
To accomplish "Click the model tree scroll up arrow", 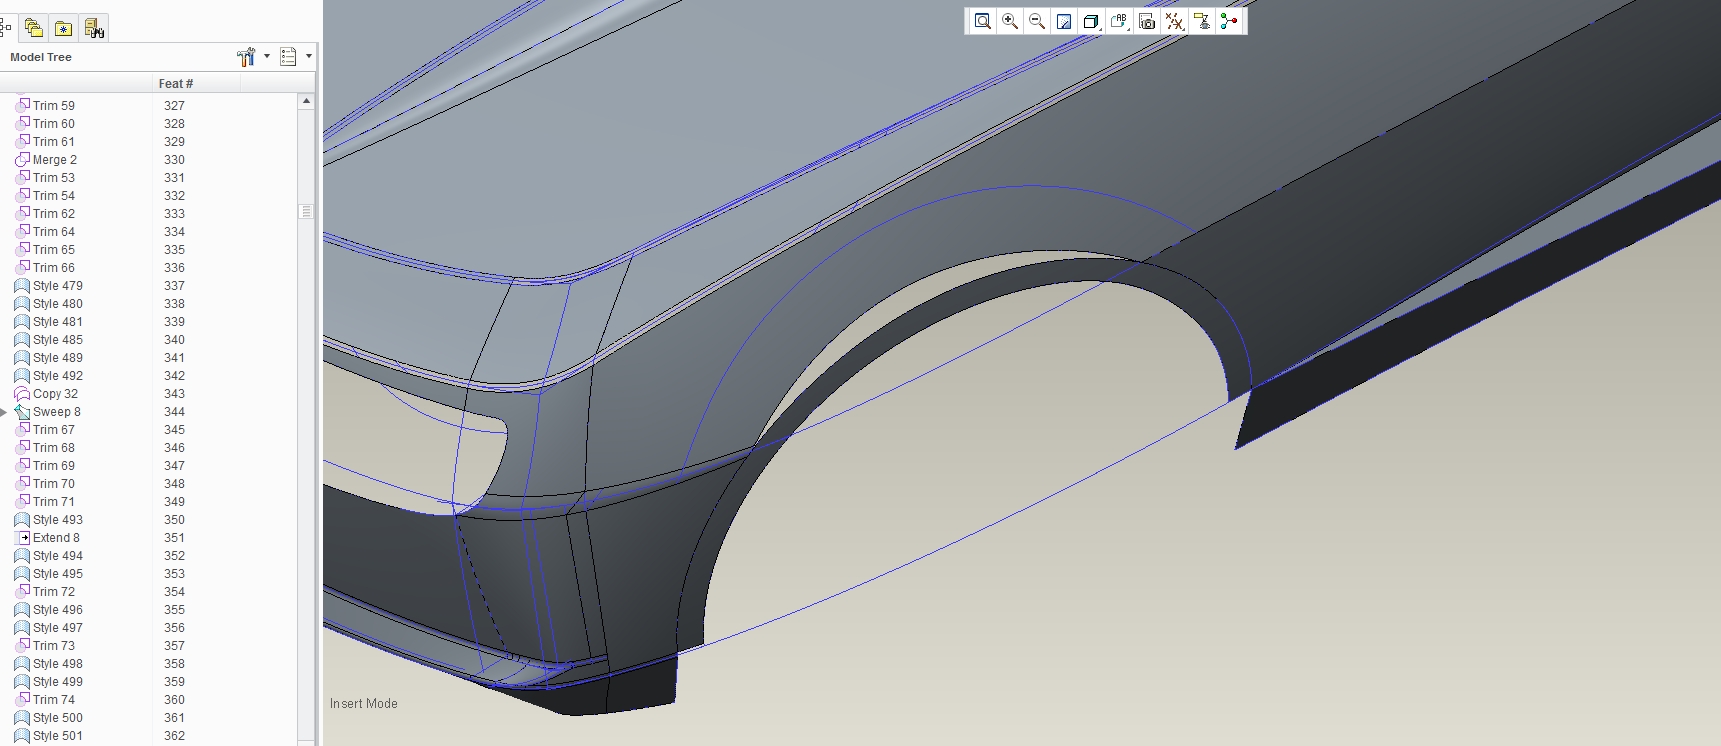I will coord(306,101).
